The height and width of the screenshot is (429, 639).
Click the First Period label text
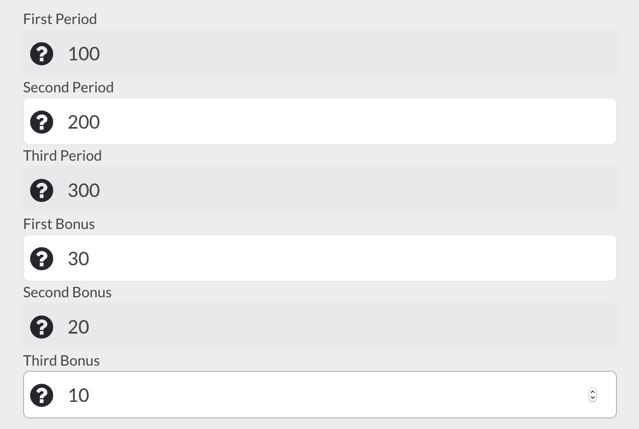coord(60,19)
